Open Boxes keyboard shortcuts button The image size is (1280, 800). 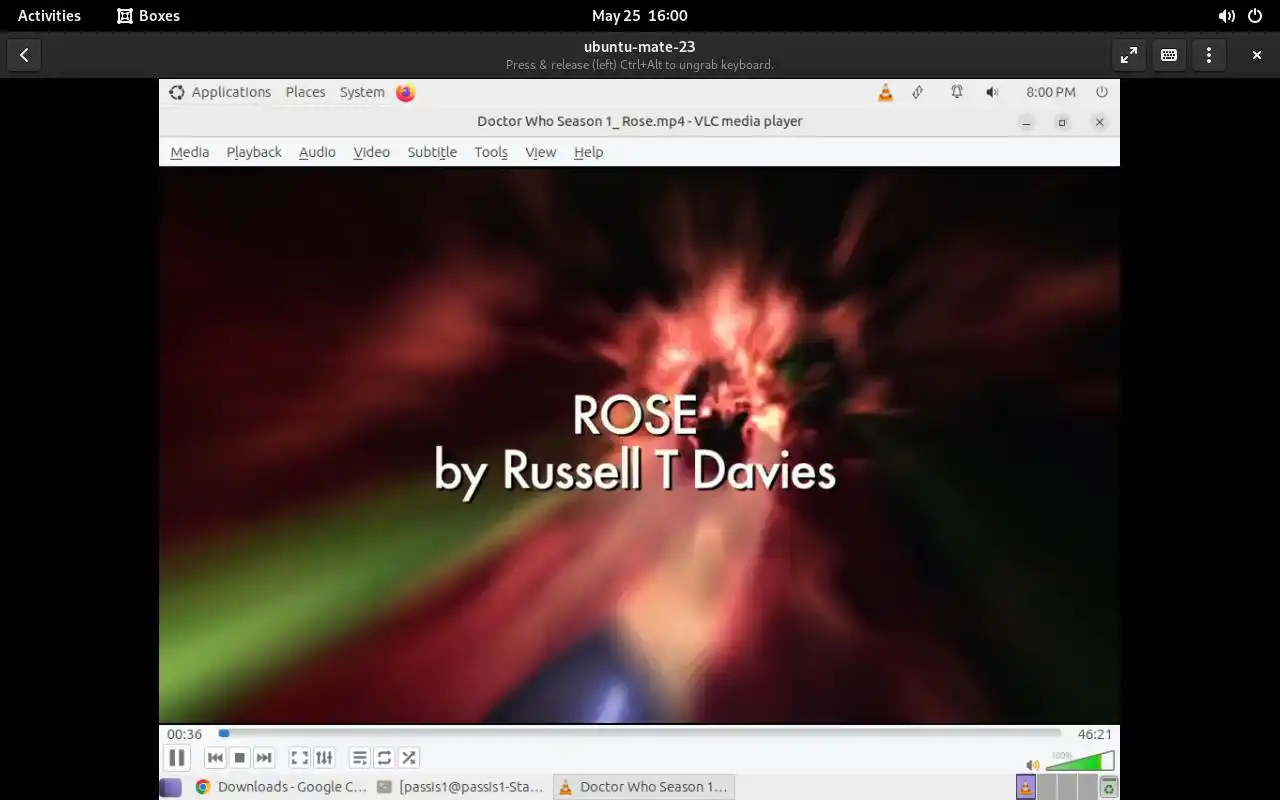click(1169, 55)
